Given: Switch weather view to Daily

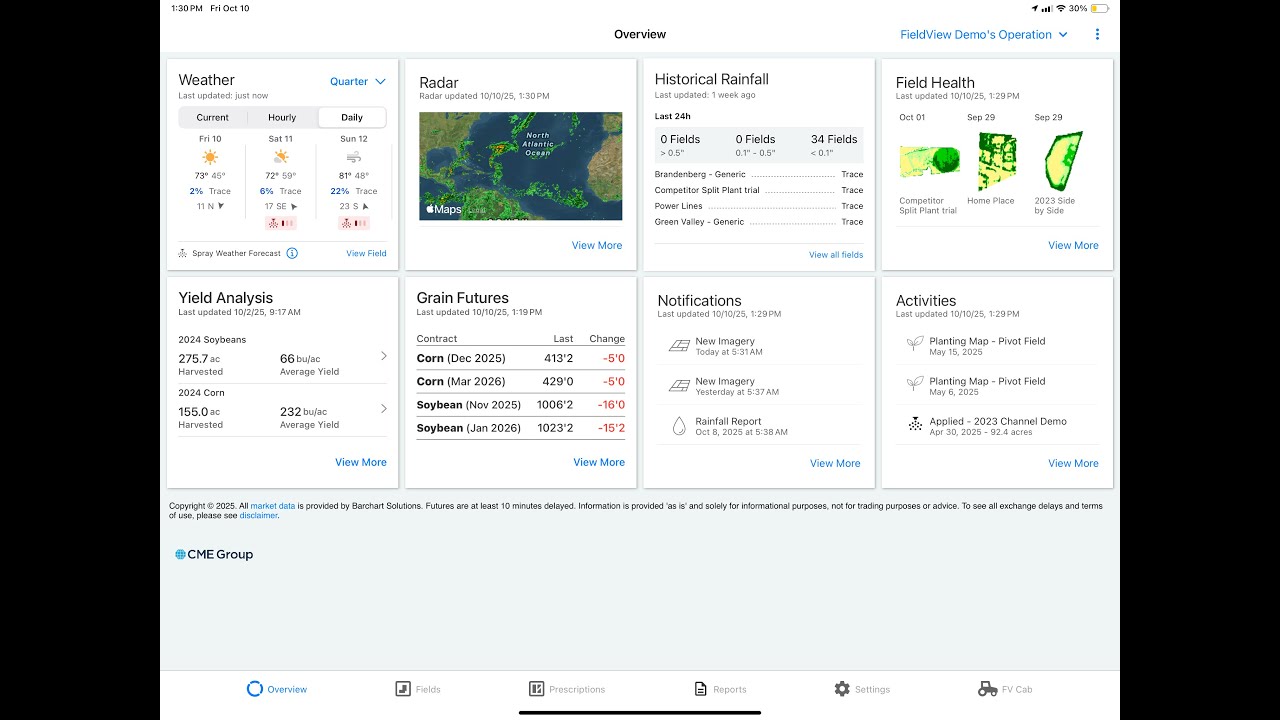Looking at the screenshot, I should 352,117.
